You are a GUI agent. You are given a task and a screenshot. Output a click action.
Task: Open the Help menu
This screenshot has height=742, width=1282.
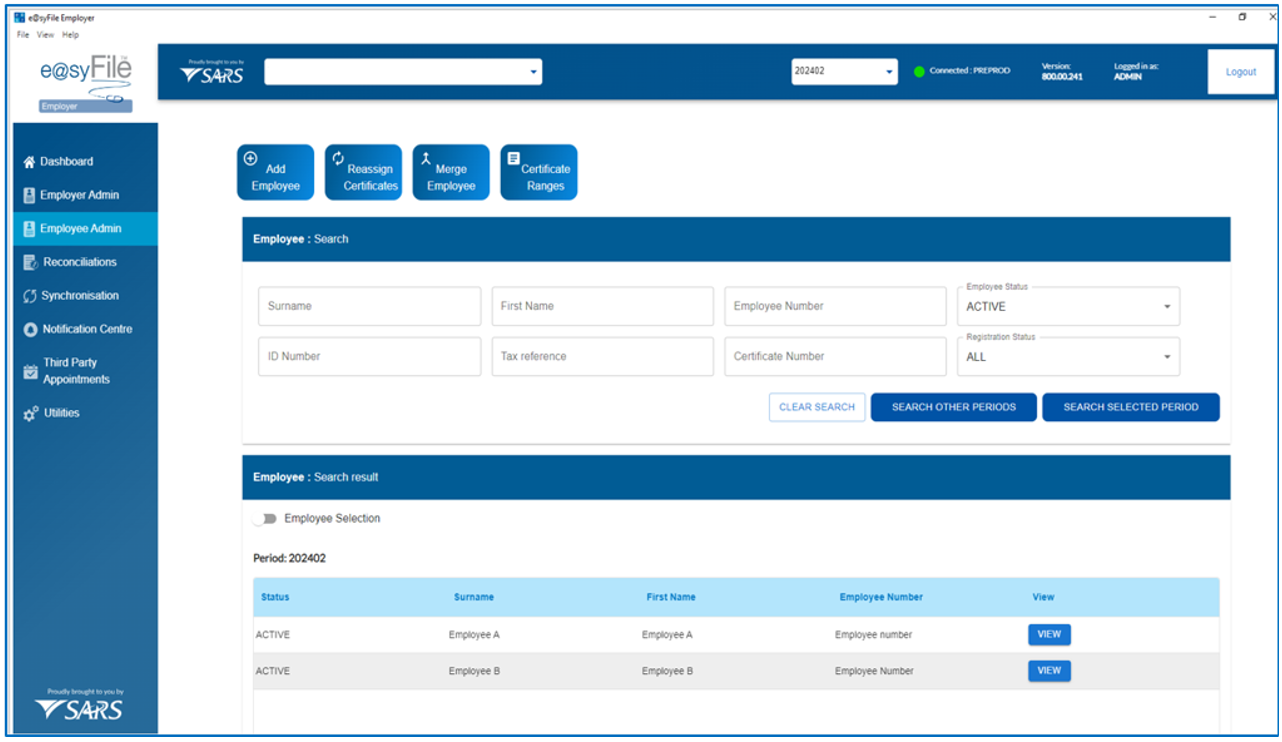70,35
